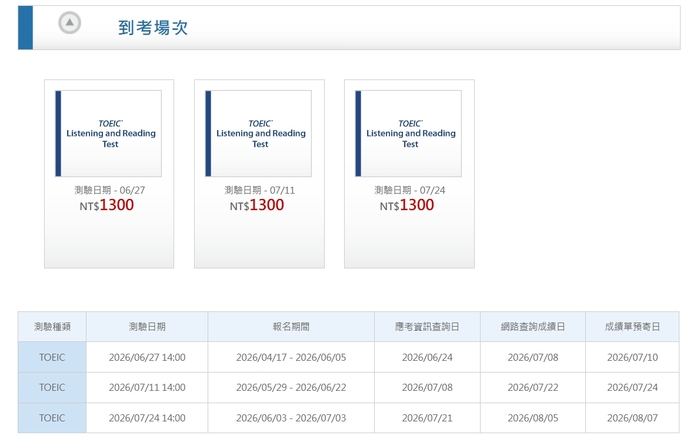This screenshot has width=700, height=442.
Task: Click the 網路查詢成績日 column header
Action: coord(533,327)
